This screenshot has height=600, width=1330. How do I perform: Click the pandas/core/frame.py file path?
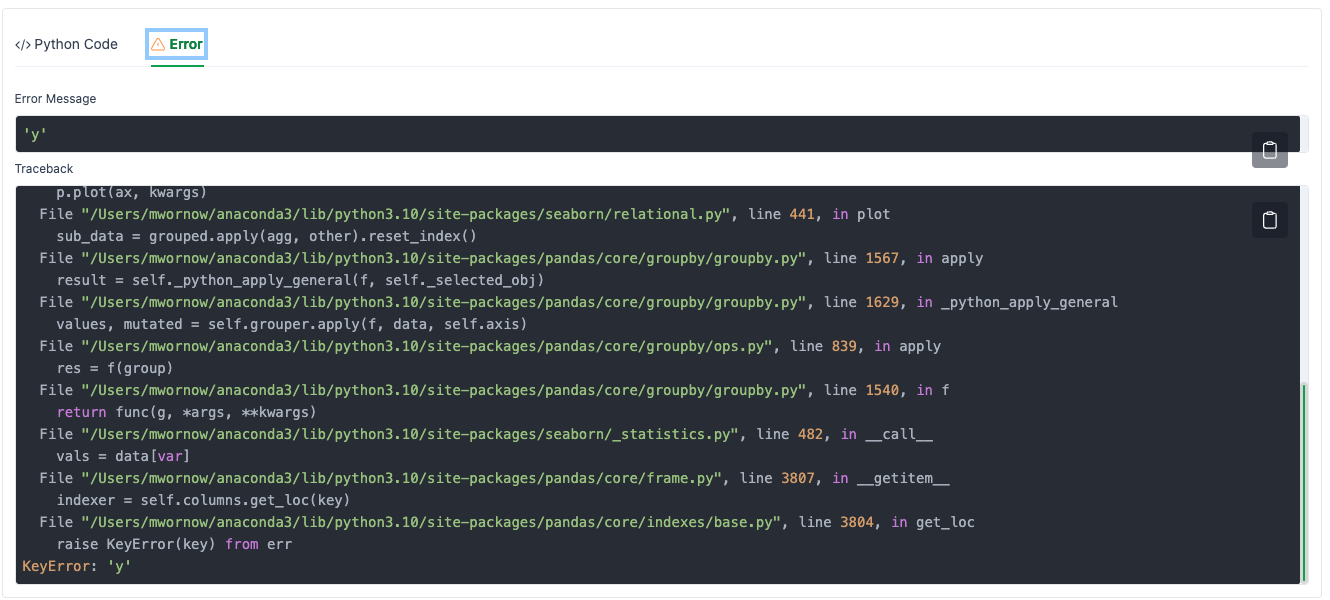[402, 478]
